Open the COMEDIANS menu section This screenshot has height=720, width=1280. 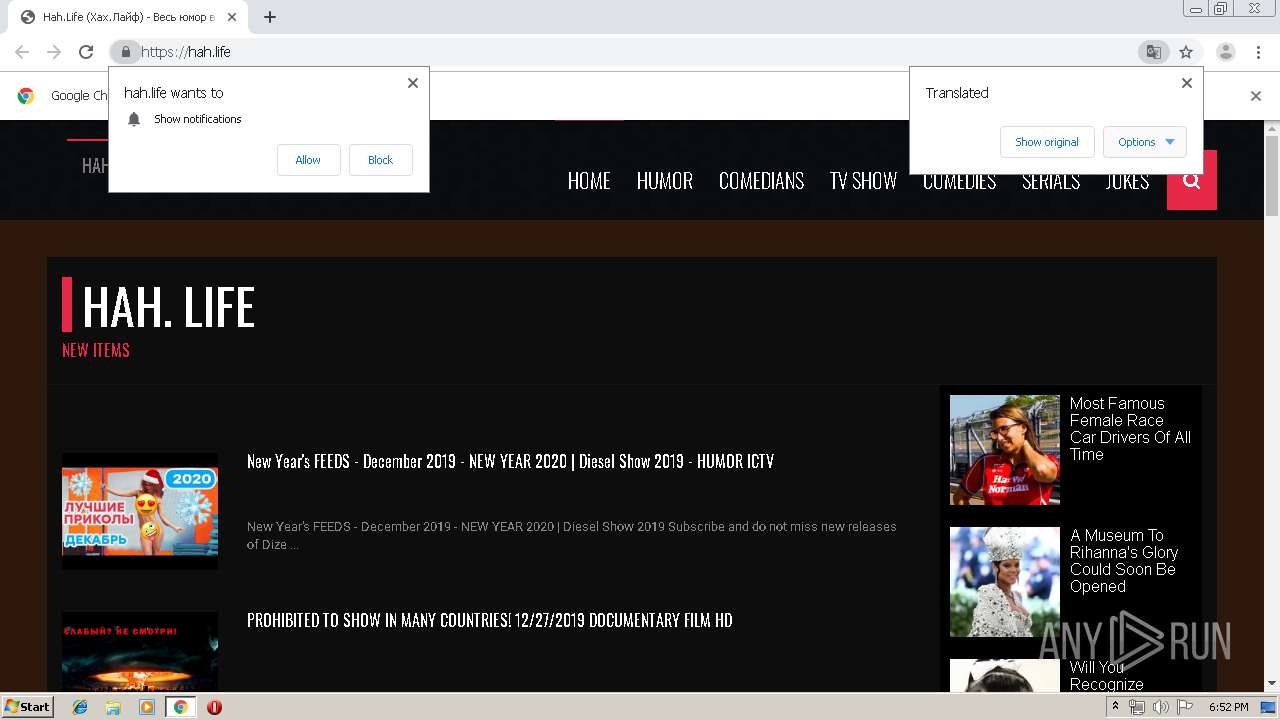(x=762, y=181)
